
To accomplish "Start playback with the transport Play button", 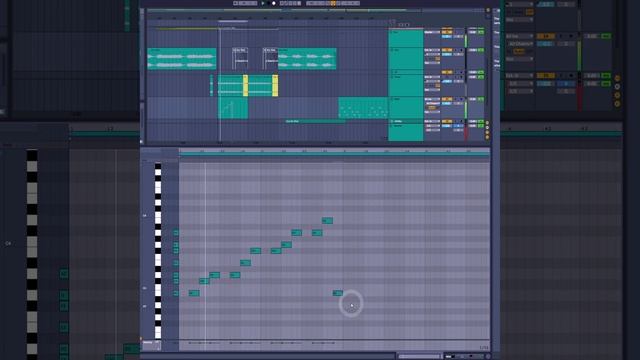I will [263, 3].
